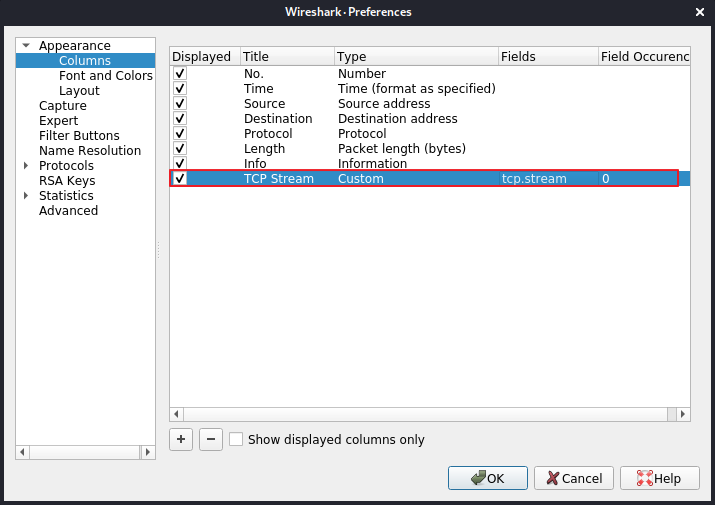
Task: Click OK to apply preferences
Action: (487, 478)
